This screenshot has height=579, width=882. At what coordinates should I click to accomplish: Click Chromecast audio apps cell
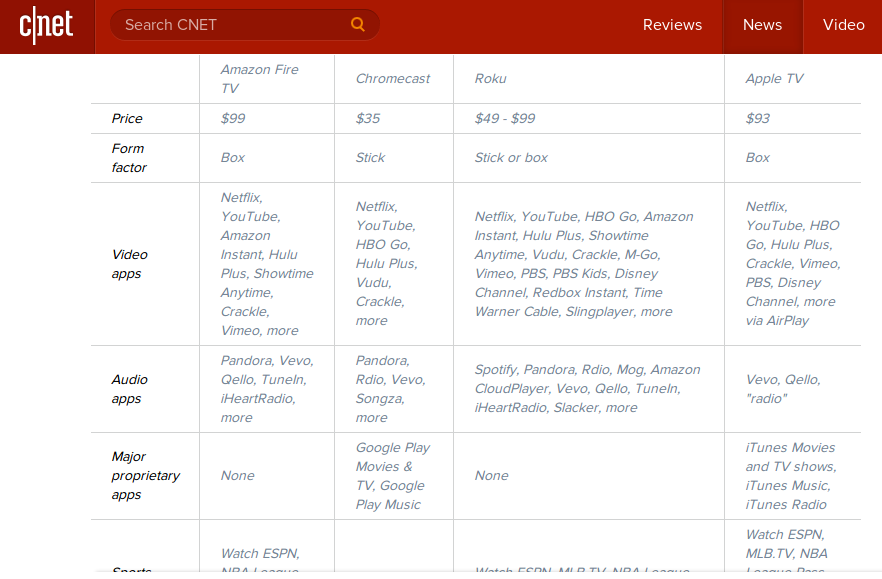(390, 389)
